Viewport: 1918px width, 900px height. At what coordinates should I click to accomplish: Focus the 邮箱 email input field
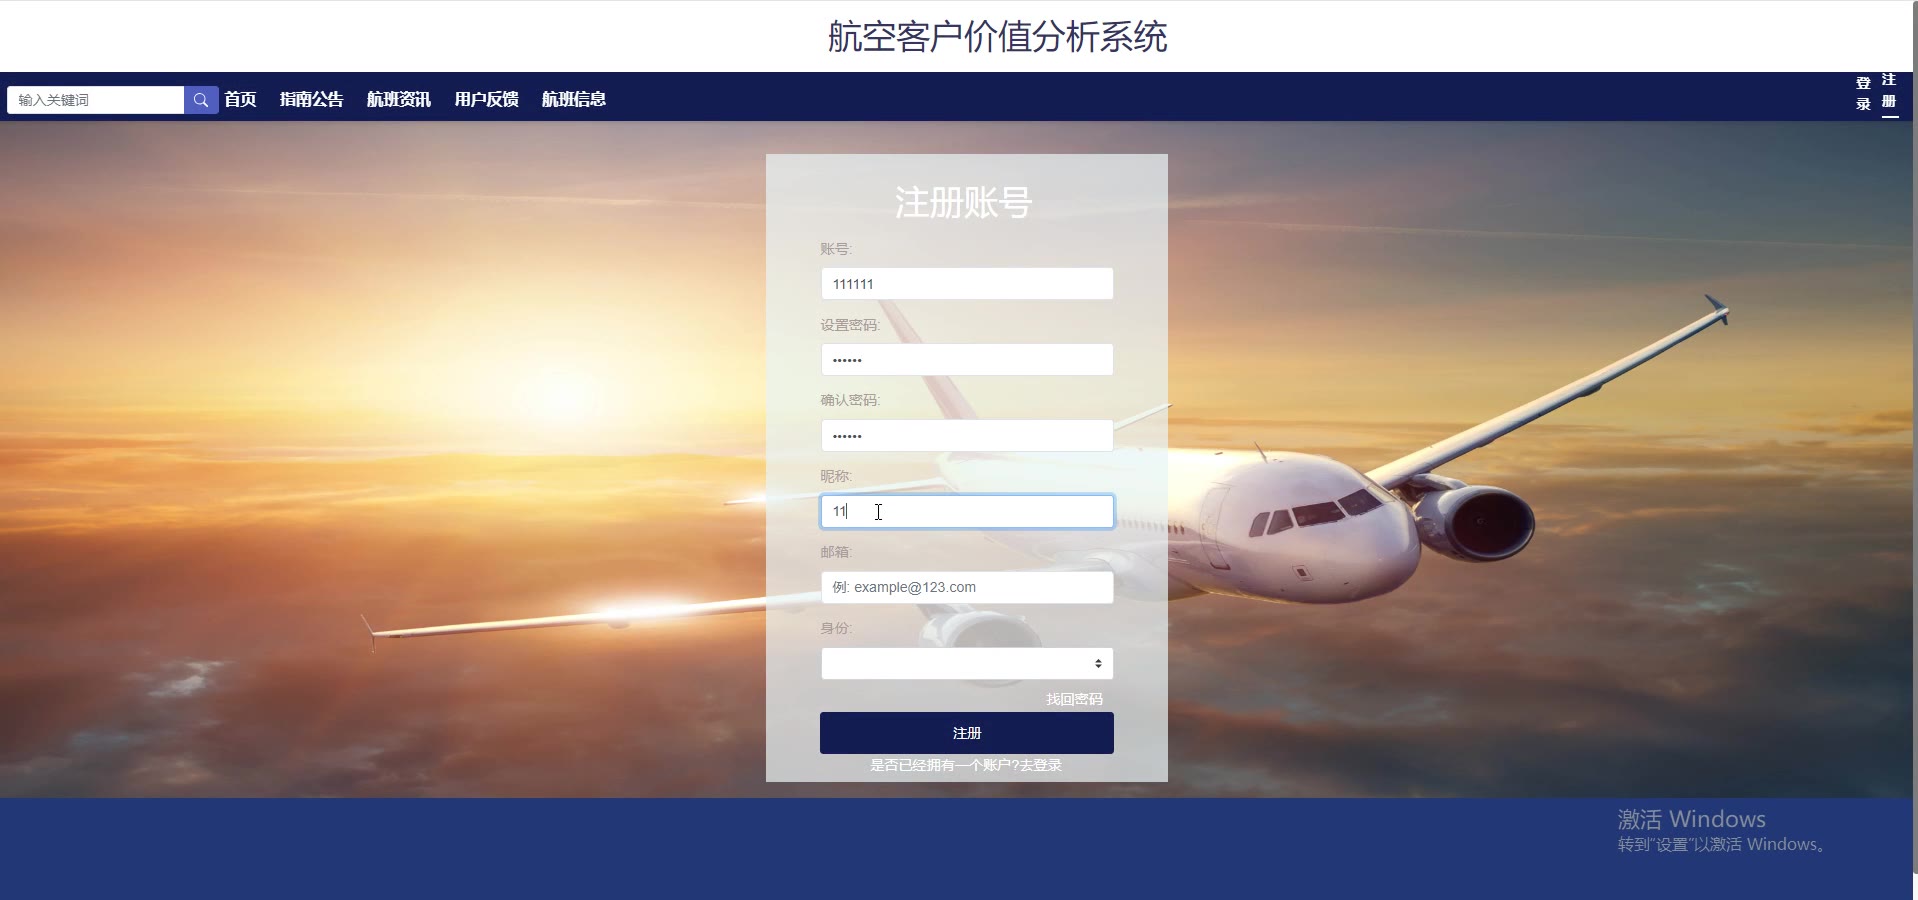(x=967, y=587)
